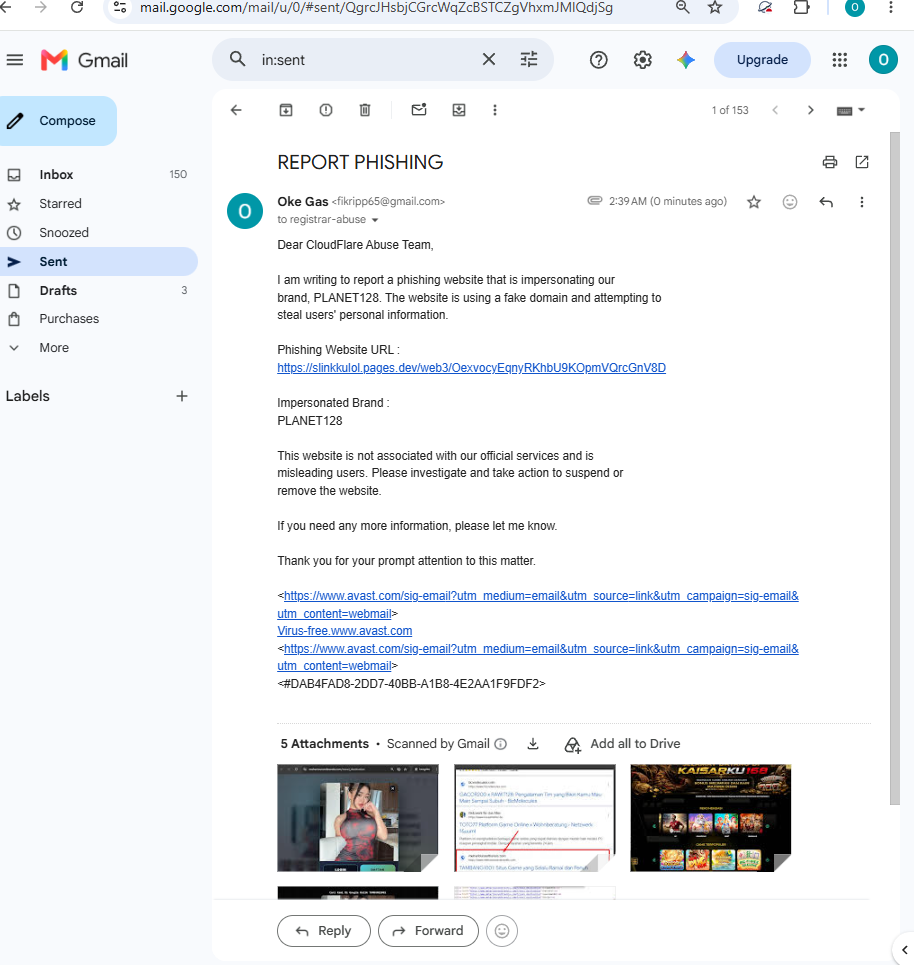Open message More options three dots
914x965 pixels.
862,202
